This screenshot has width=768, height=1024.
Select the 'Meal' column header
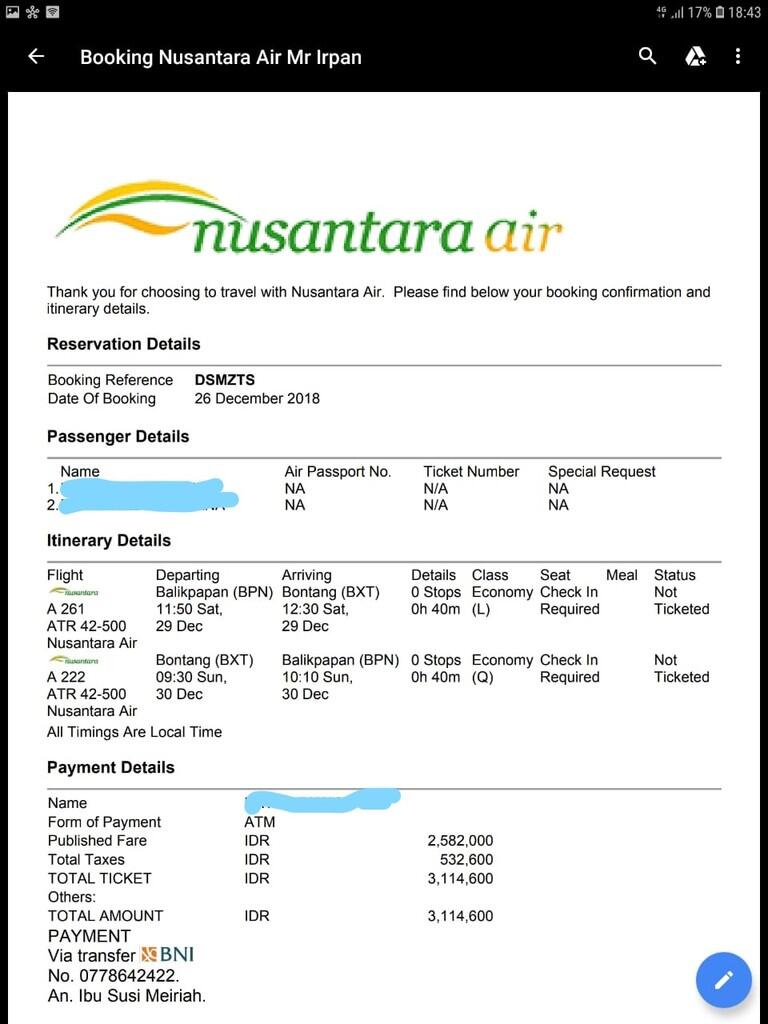coord(622,575)
